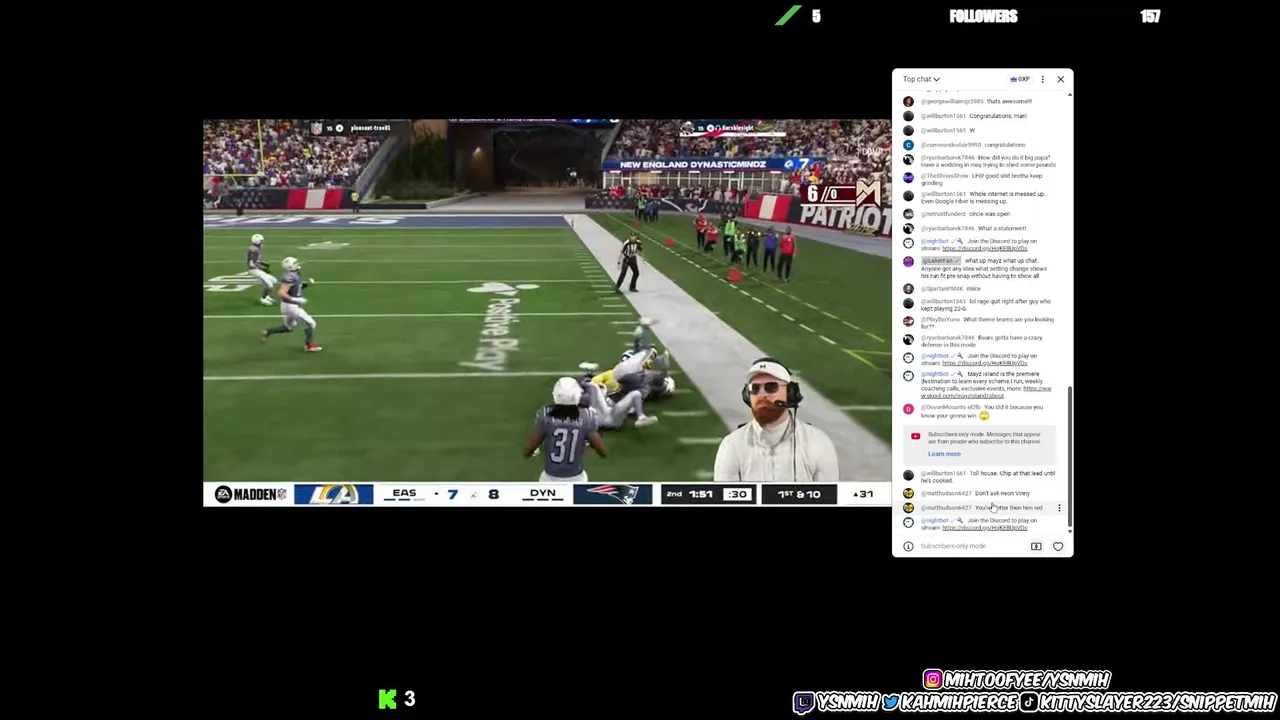
Task: Click the Rams logo on the scorebar
Action: coord(333,494)
